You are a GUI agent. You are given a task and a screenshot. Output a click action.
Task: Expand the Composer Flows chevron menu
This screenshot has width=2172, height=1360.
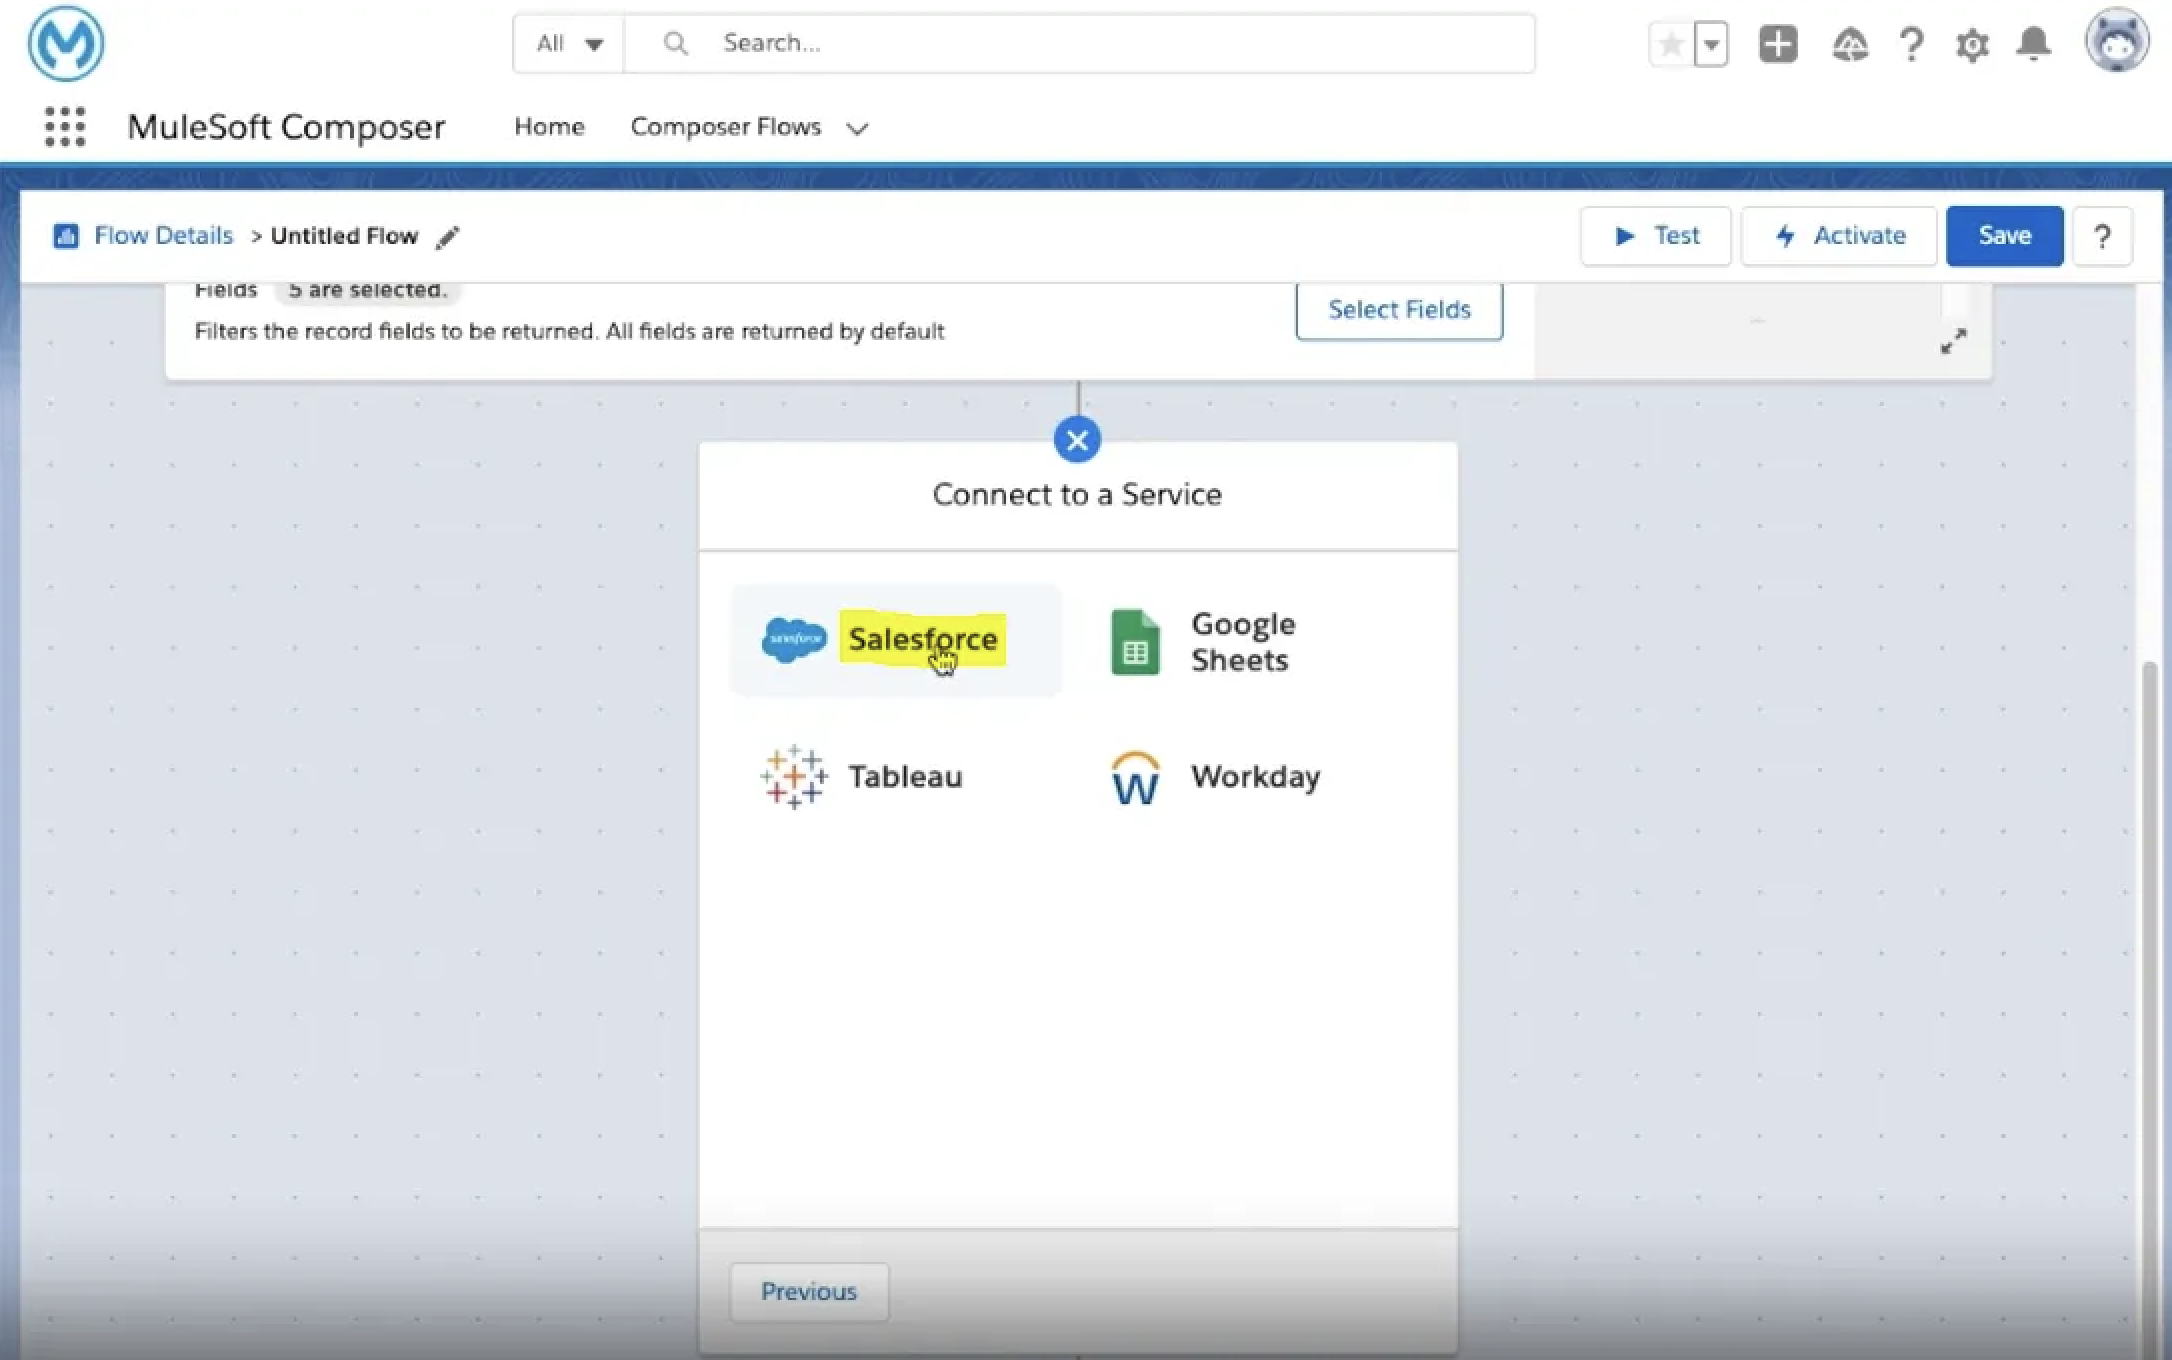pos(857,128)
